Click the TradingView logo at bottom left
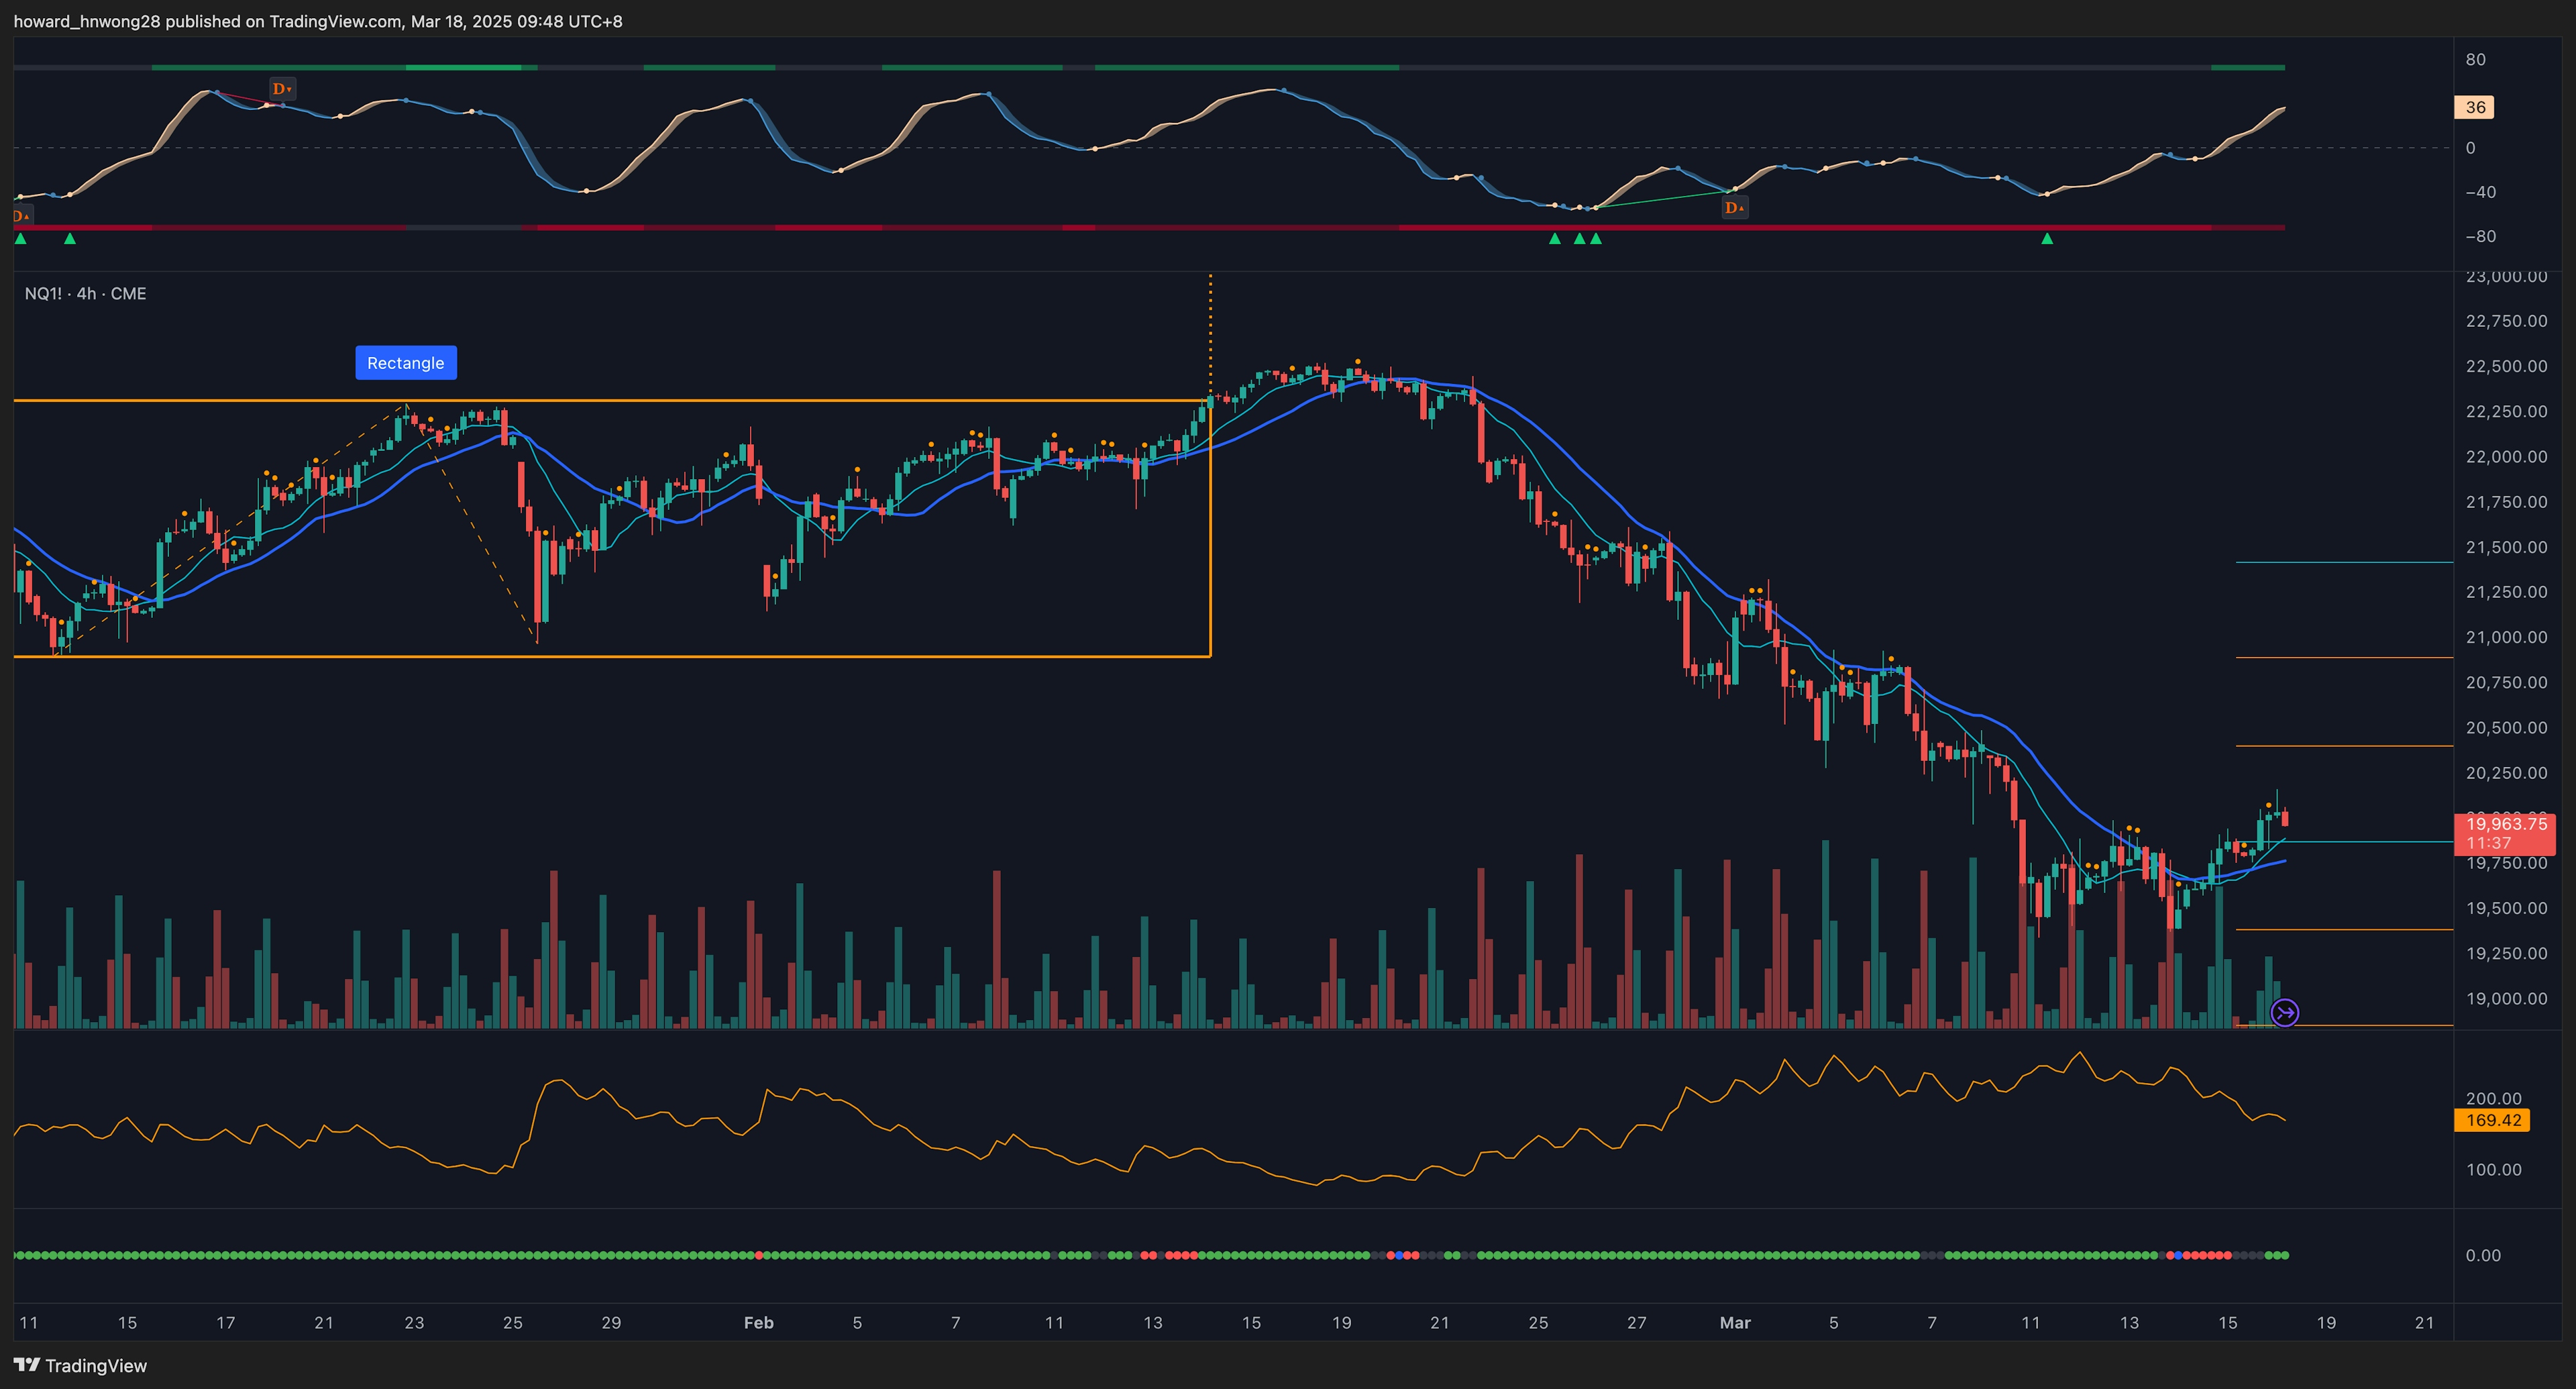2576x1389 pixels. pyautogui.click(x=80, y=1365)
